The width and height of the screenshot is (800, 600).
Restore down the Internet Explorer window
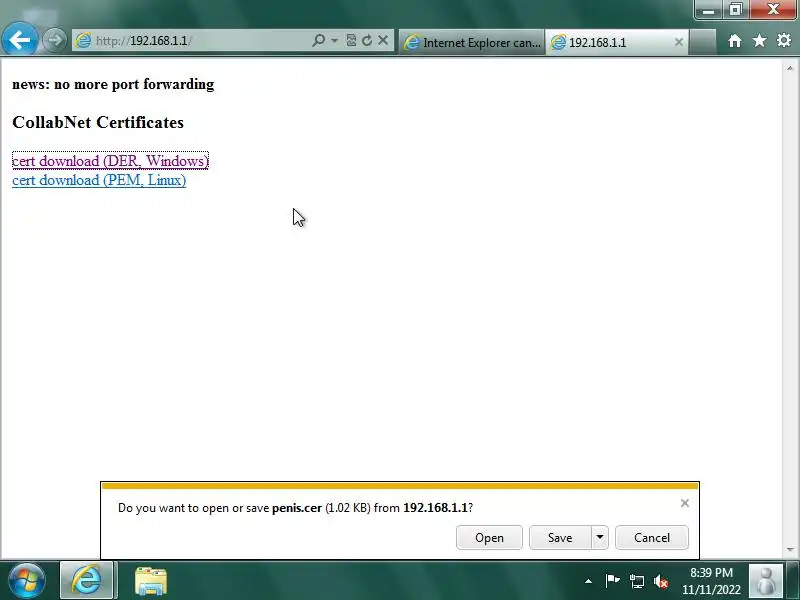[x=735, y=10]
